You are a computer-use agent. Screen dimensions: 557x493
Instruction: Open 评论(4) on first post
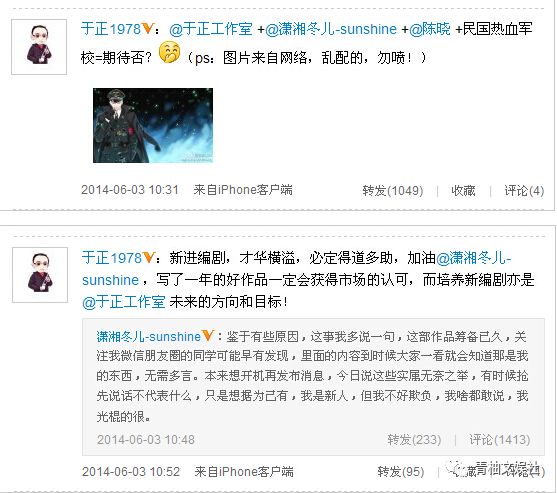[x=524, y=191]
